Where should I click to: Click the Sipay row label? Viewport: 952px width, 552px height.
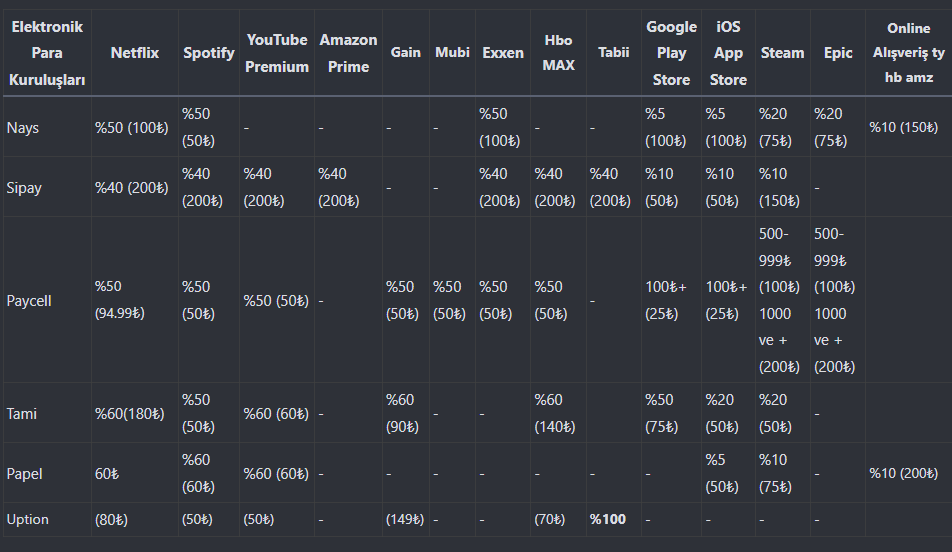click(24, 188)
